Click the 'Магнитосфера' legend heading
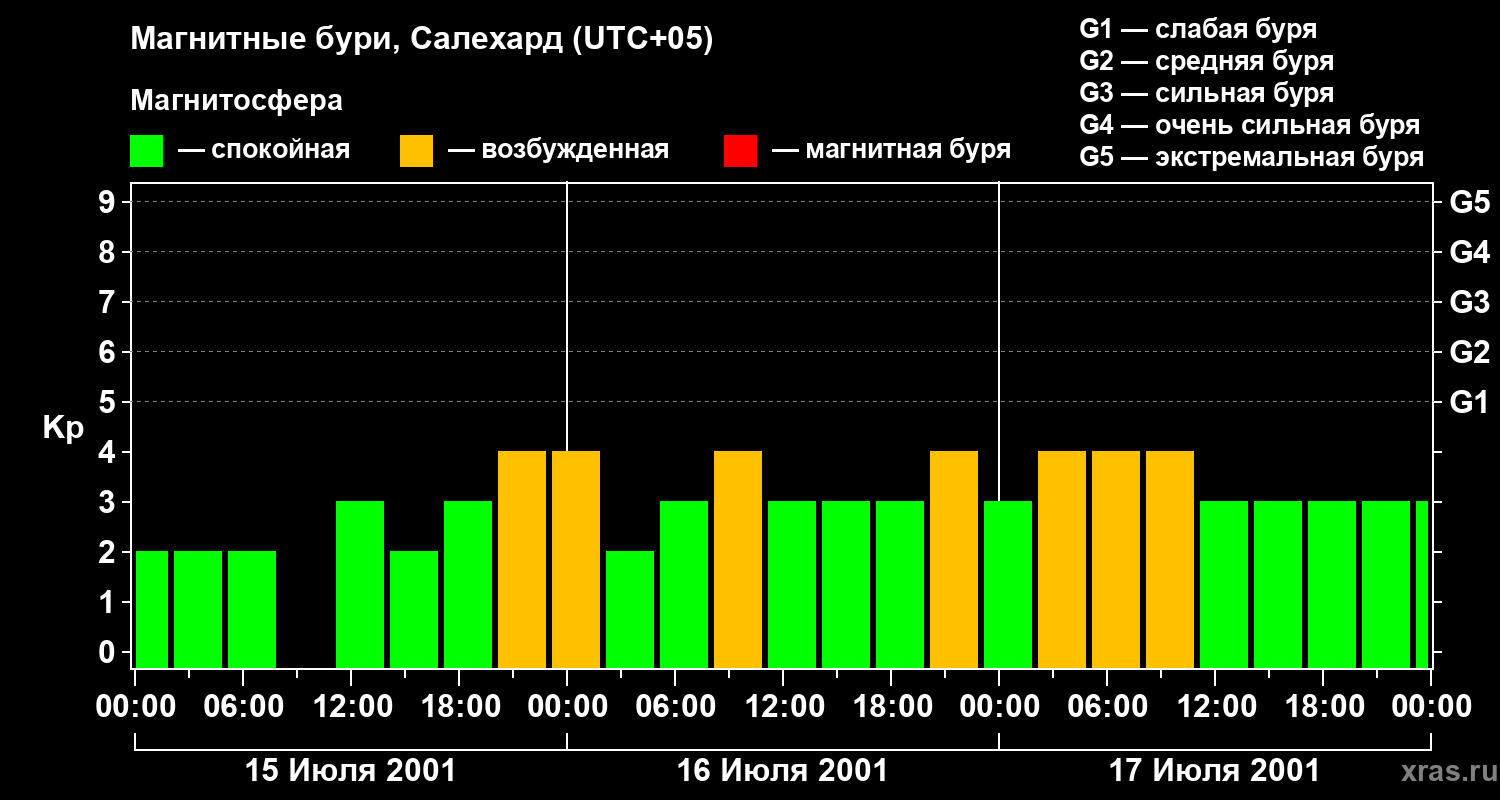The image size is (1500, 800). [x=236, y=101]
